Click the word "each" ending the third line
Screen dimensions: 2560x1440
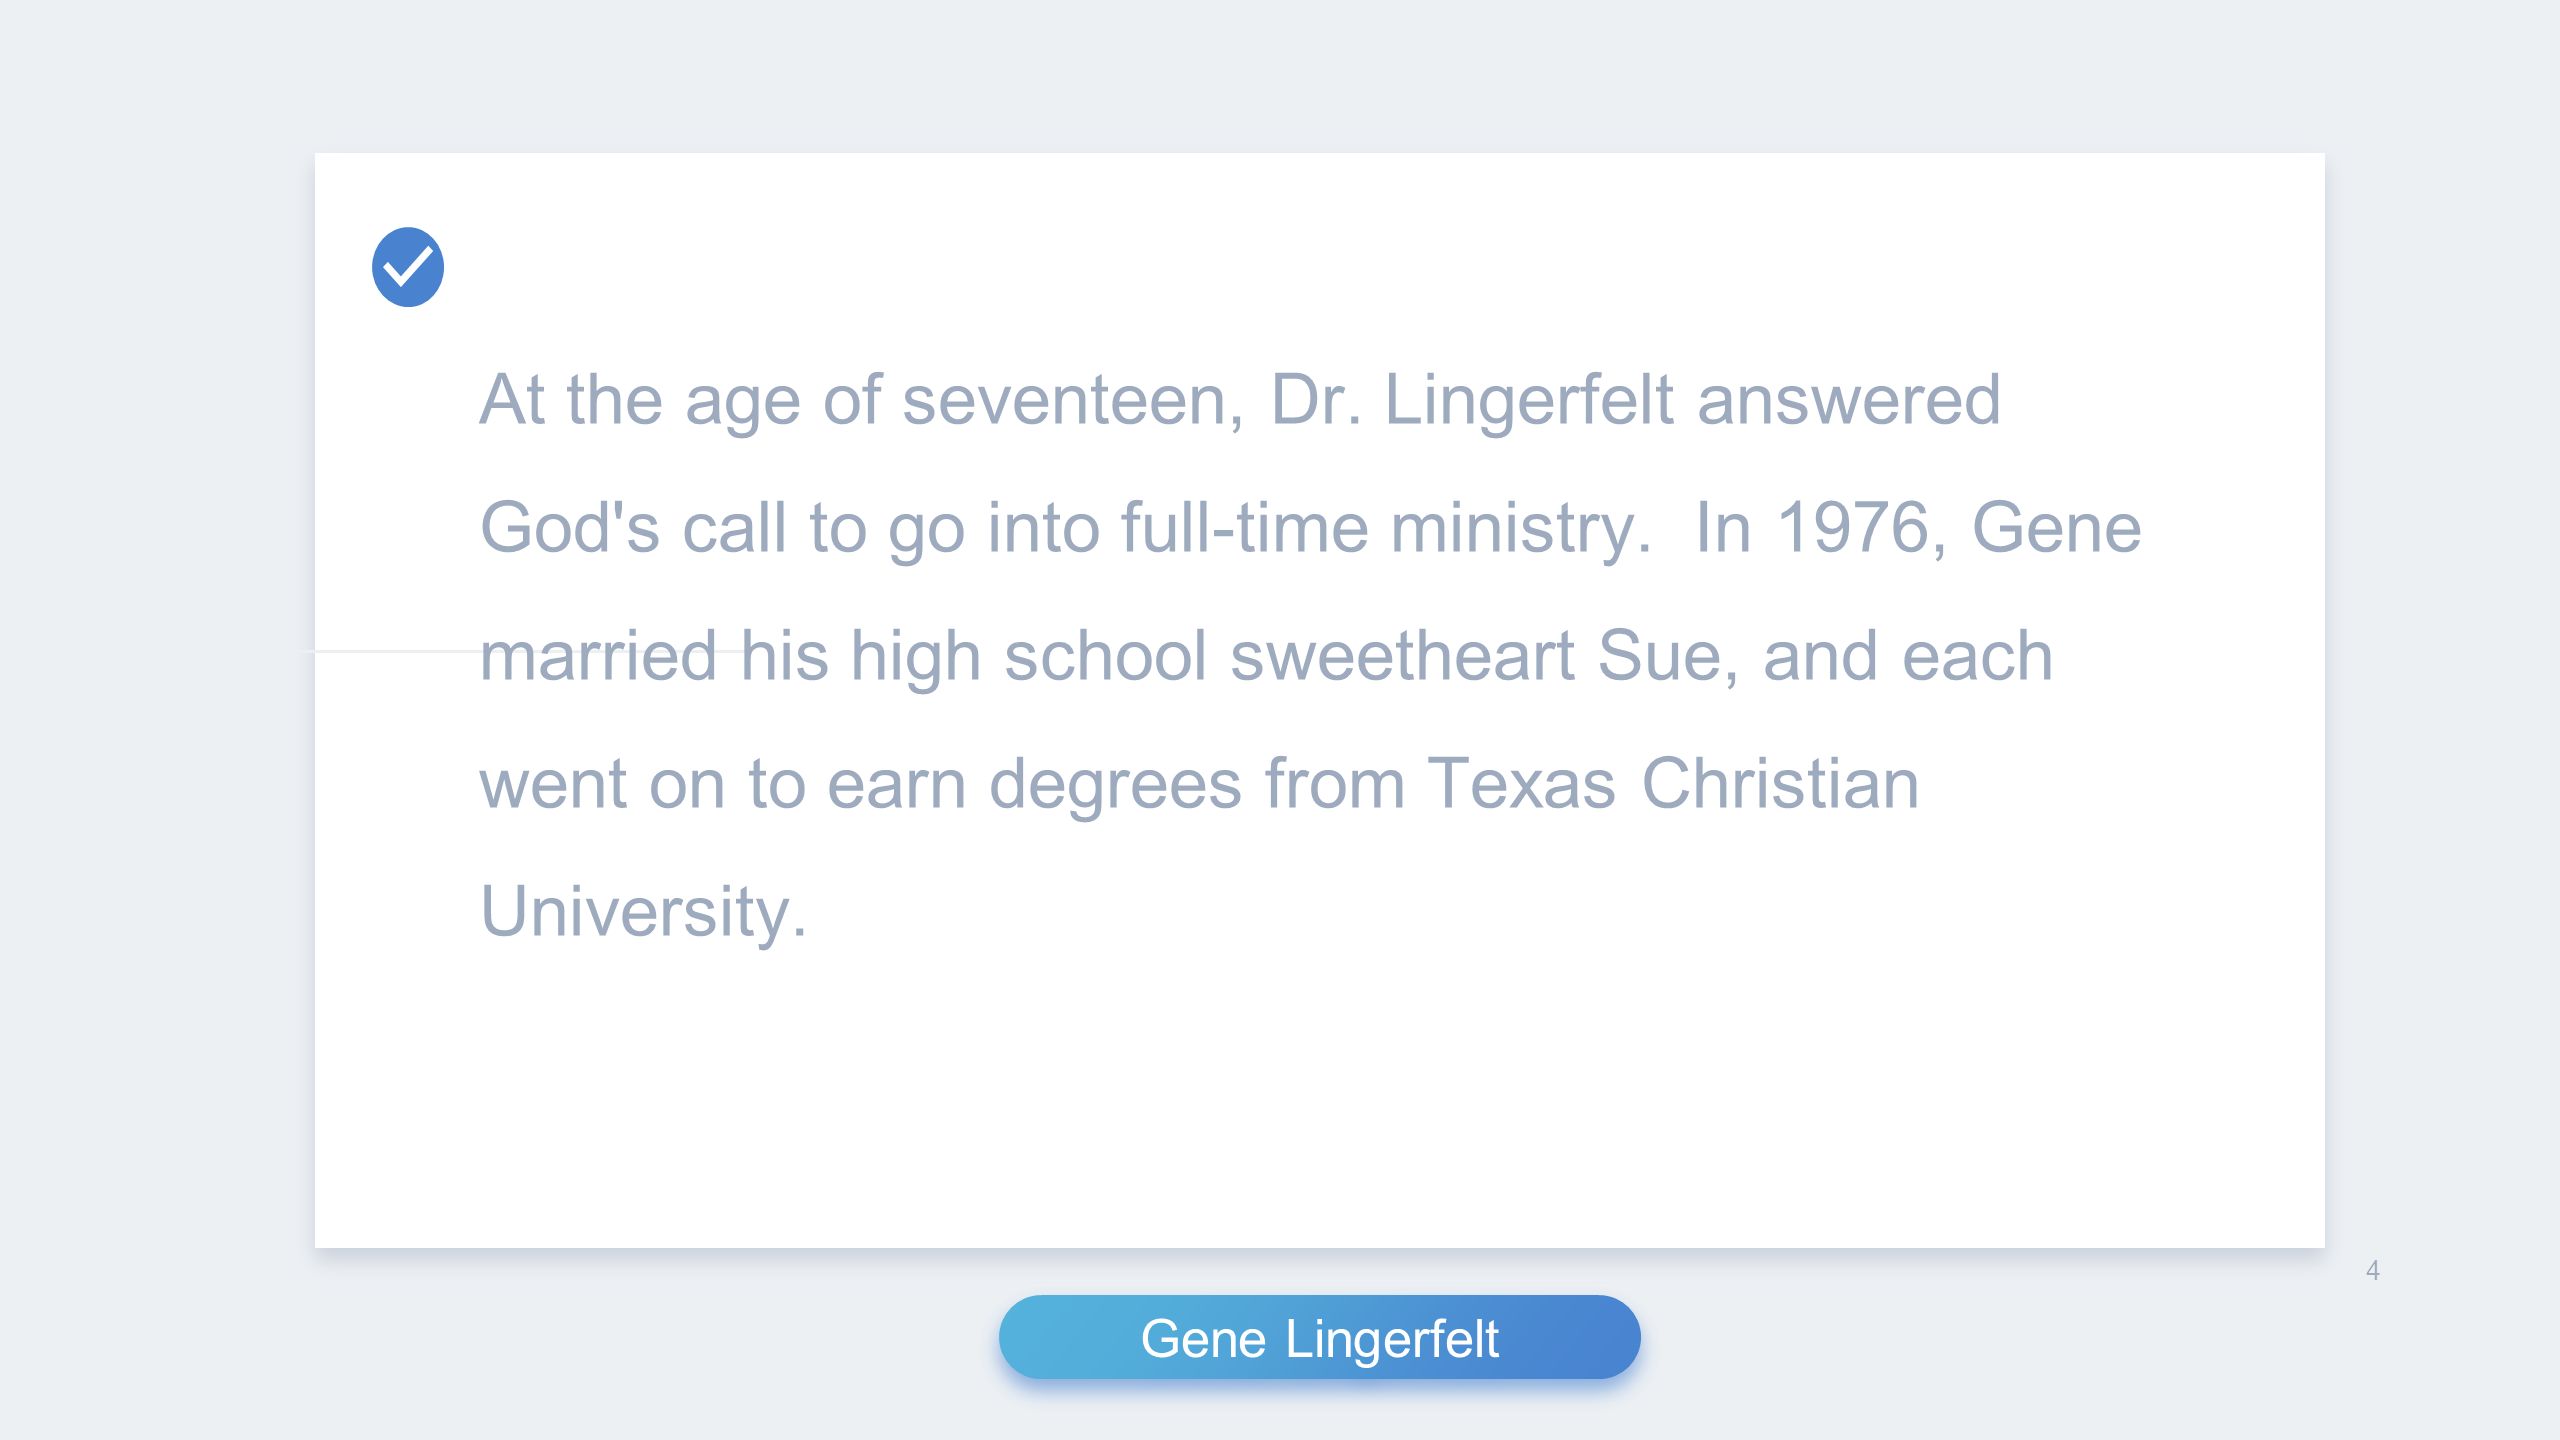coord(1977,656)
